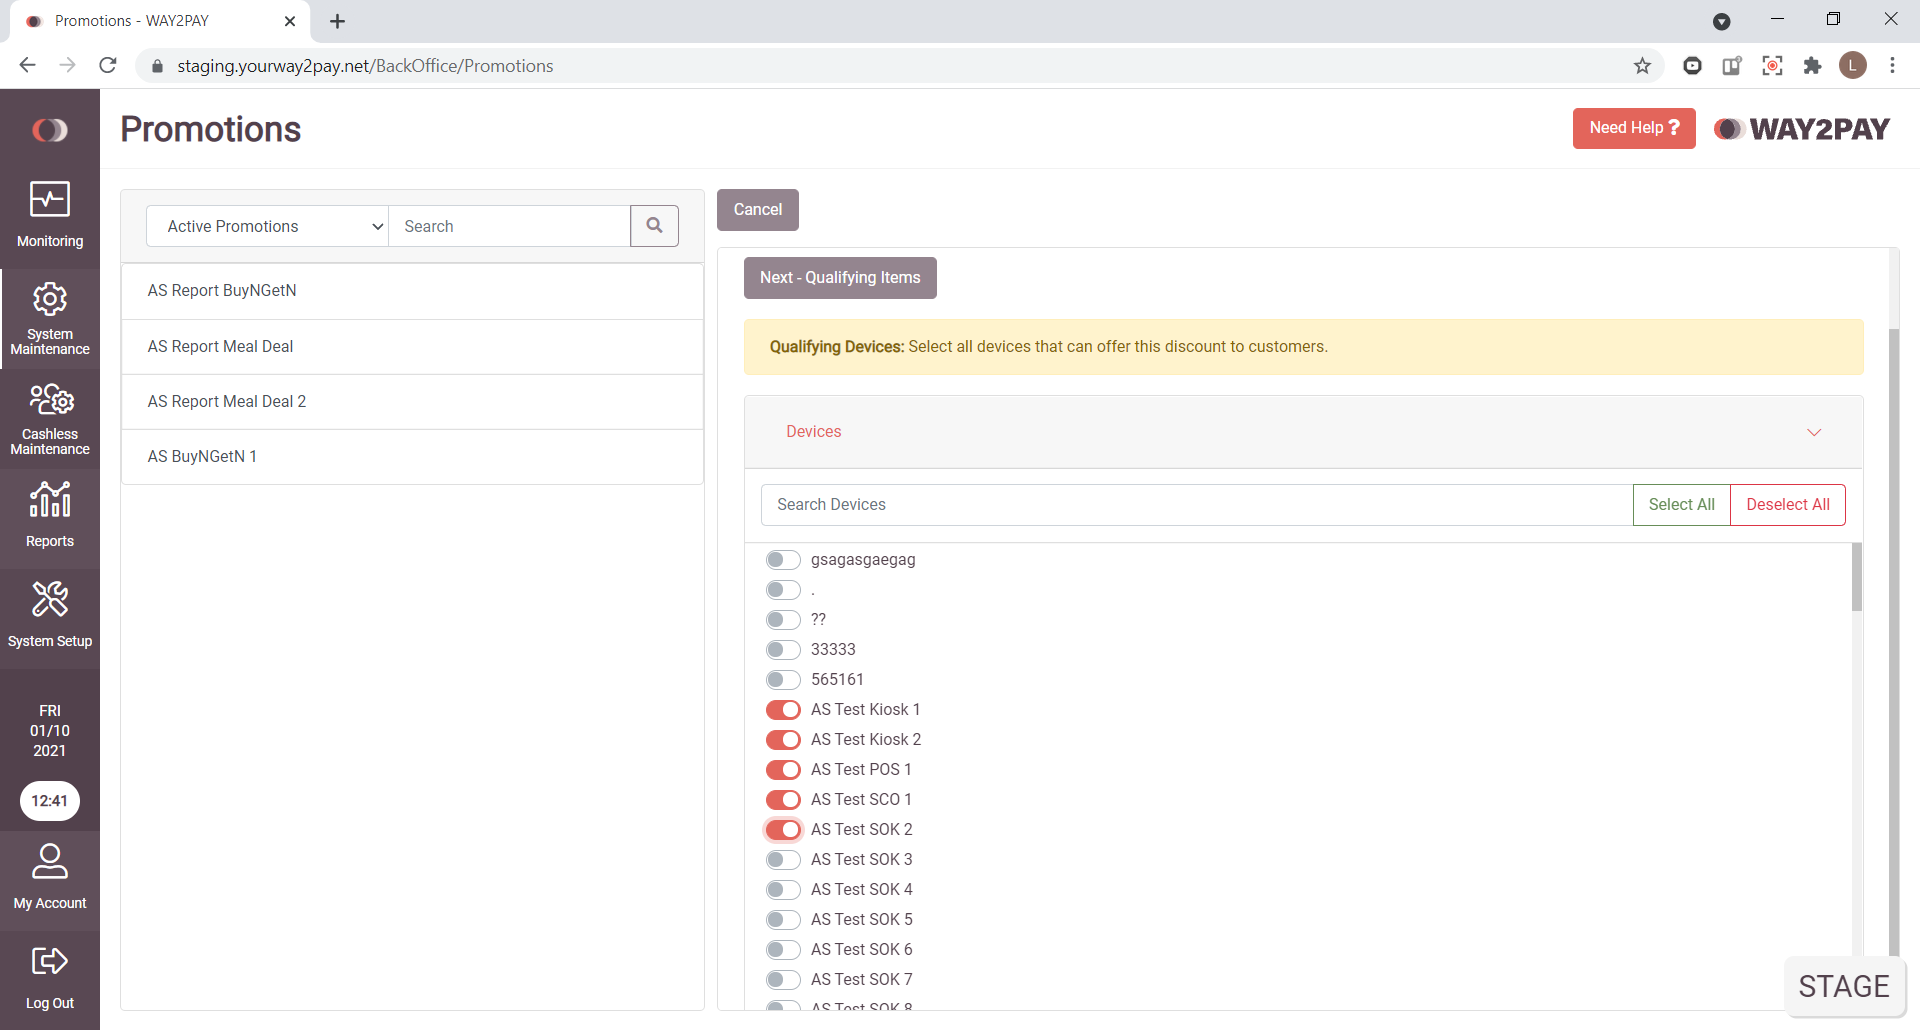Enable the AS Test SOK 3 toggle
The width and height of the screenshot is (1920, 1030).
pos(783,860)
